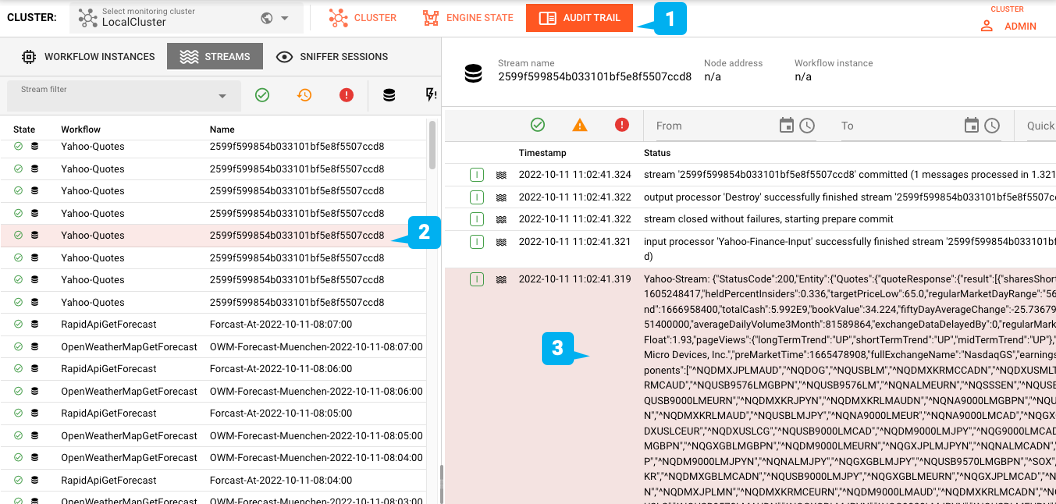Viewport: 1056px width, 504px height.
Task: Open the Audit Trail tab
Action: [579, 18]
